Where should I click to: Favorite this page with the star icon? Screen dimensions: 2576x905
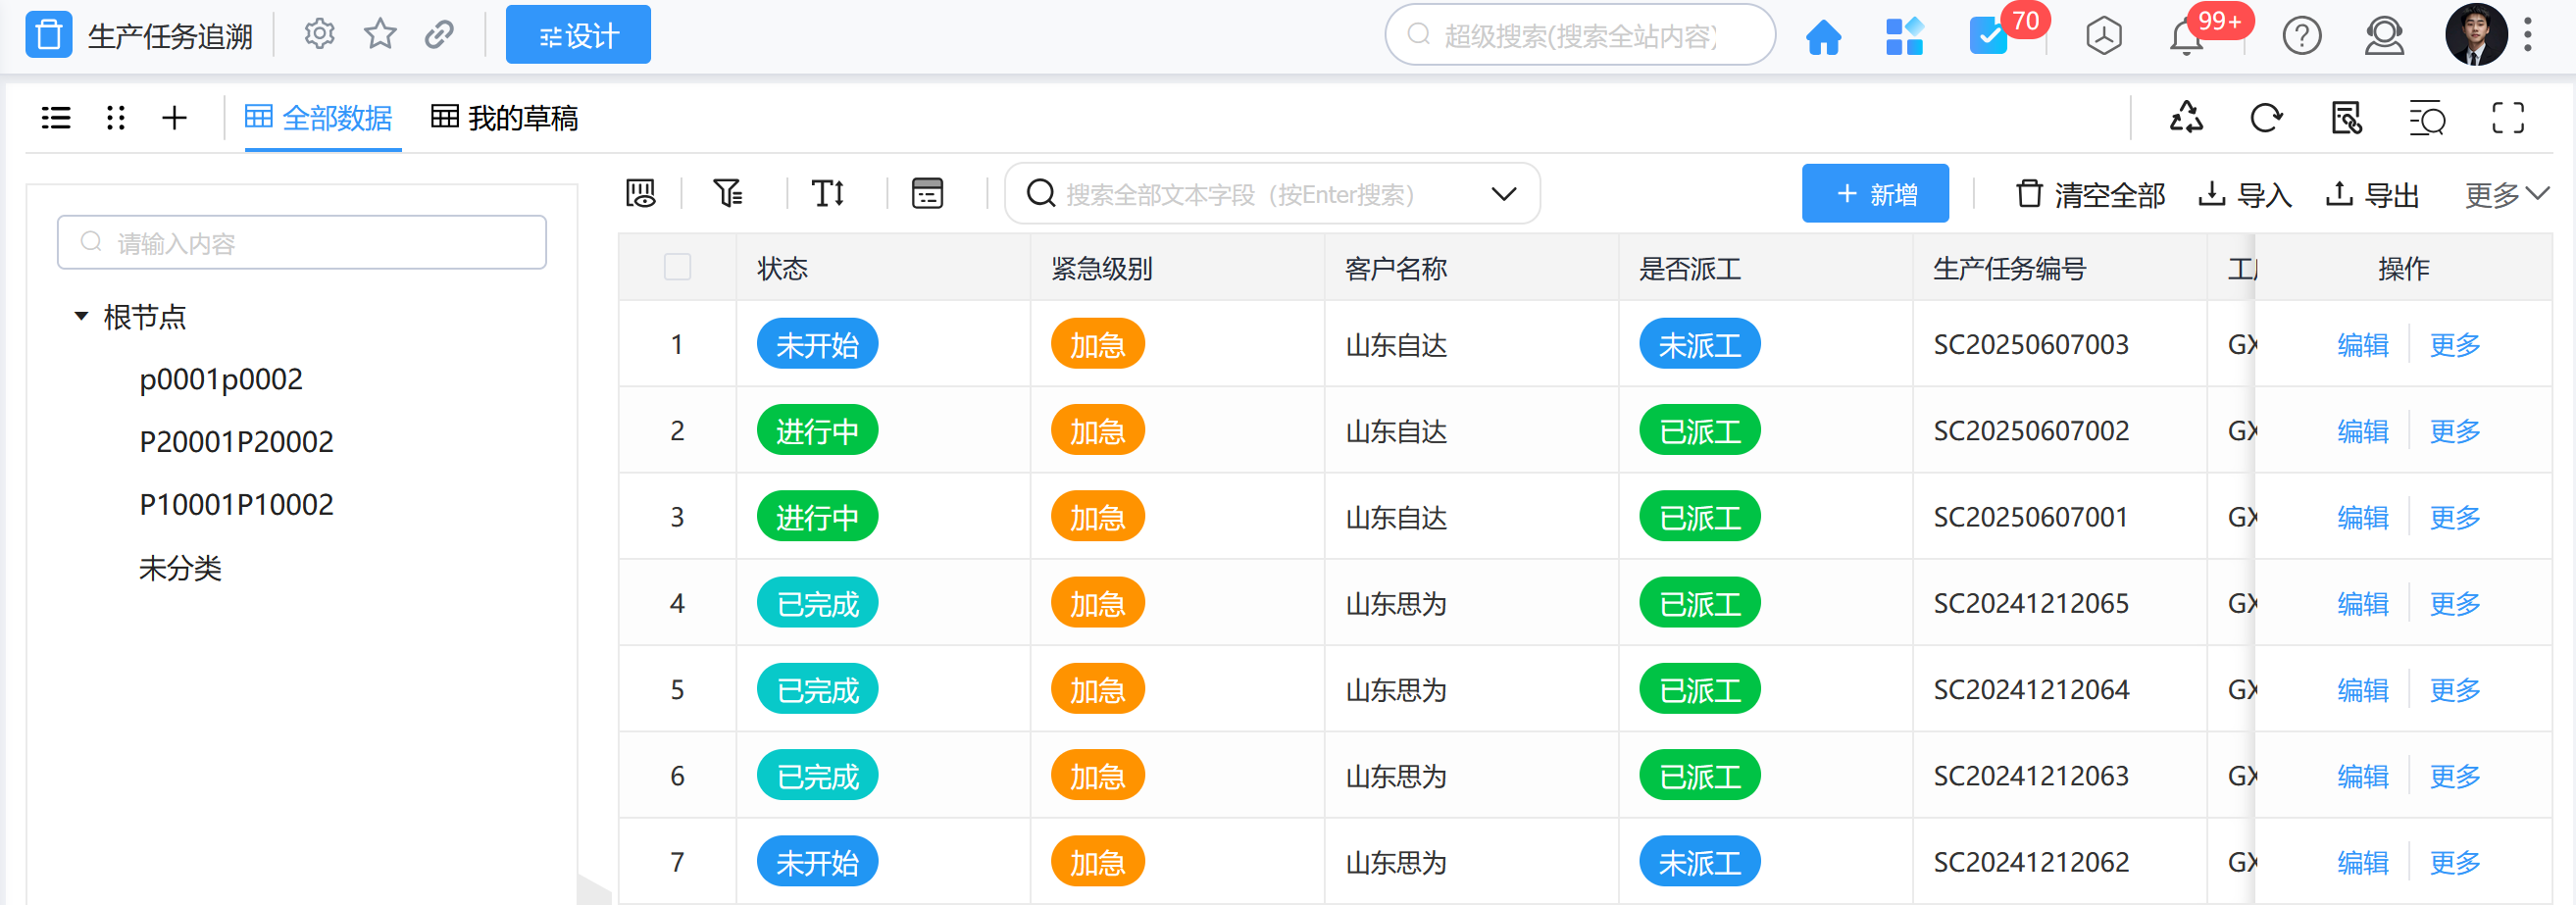pyautogui.click(x=380, y=35)
